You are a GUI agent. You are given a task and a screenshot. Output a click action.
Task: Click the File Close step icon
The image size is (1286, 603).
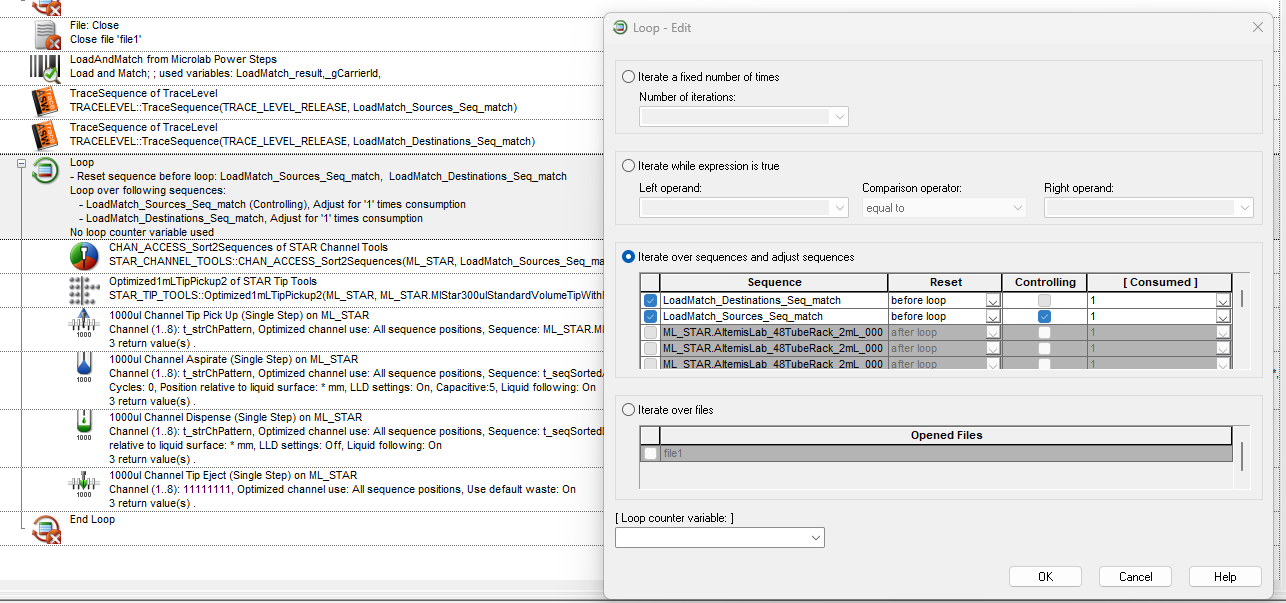tap(47, 35)
